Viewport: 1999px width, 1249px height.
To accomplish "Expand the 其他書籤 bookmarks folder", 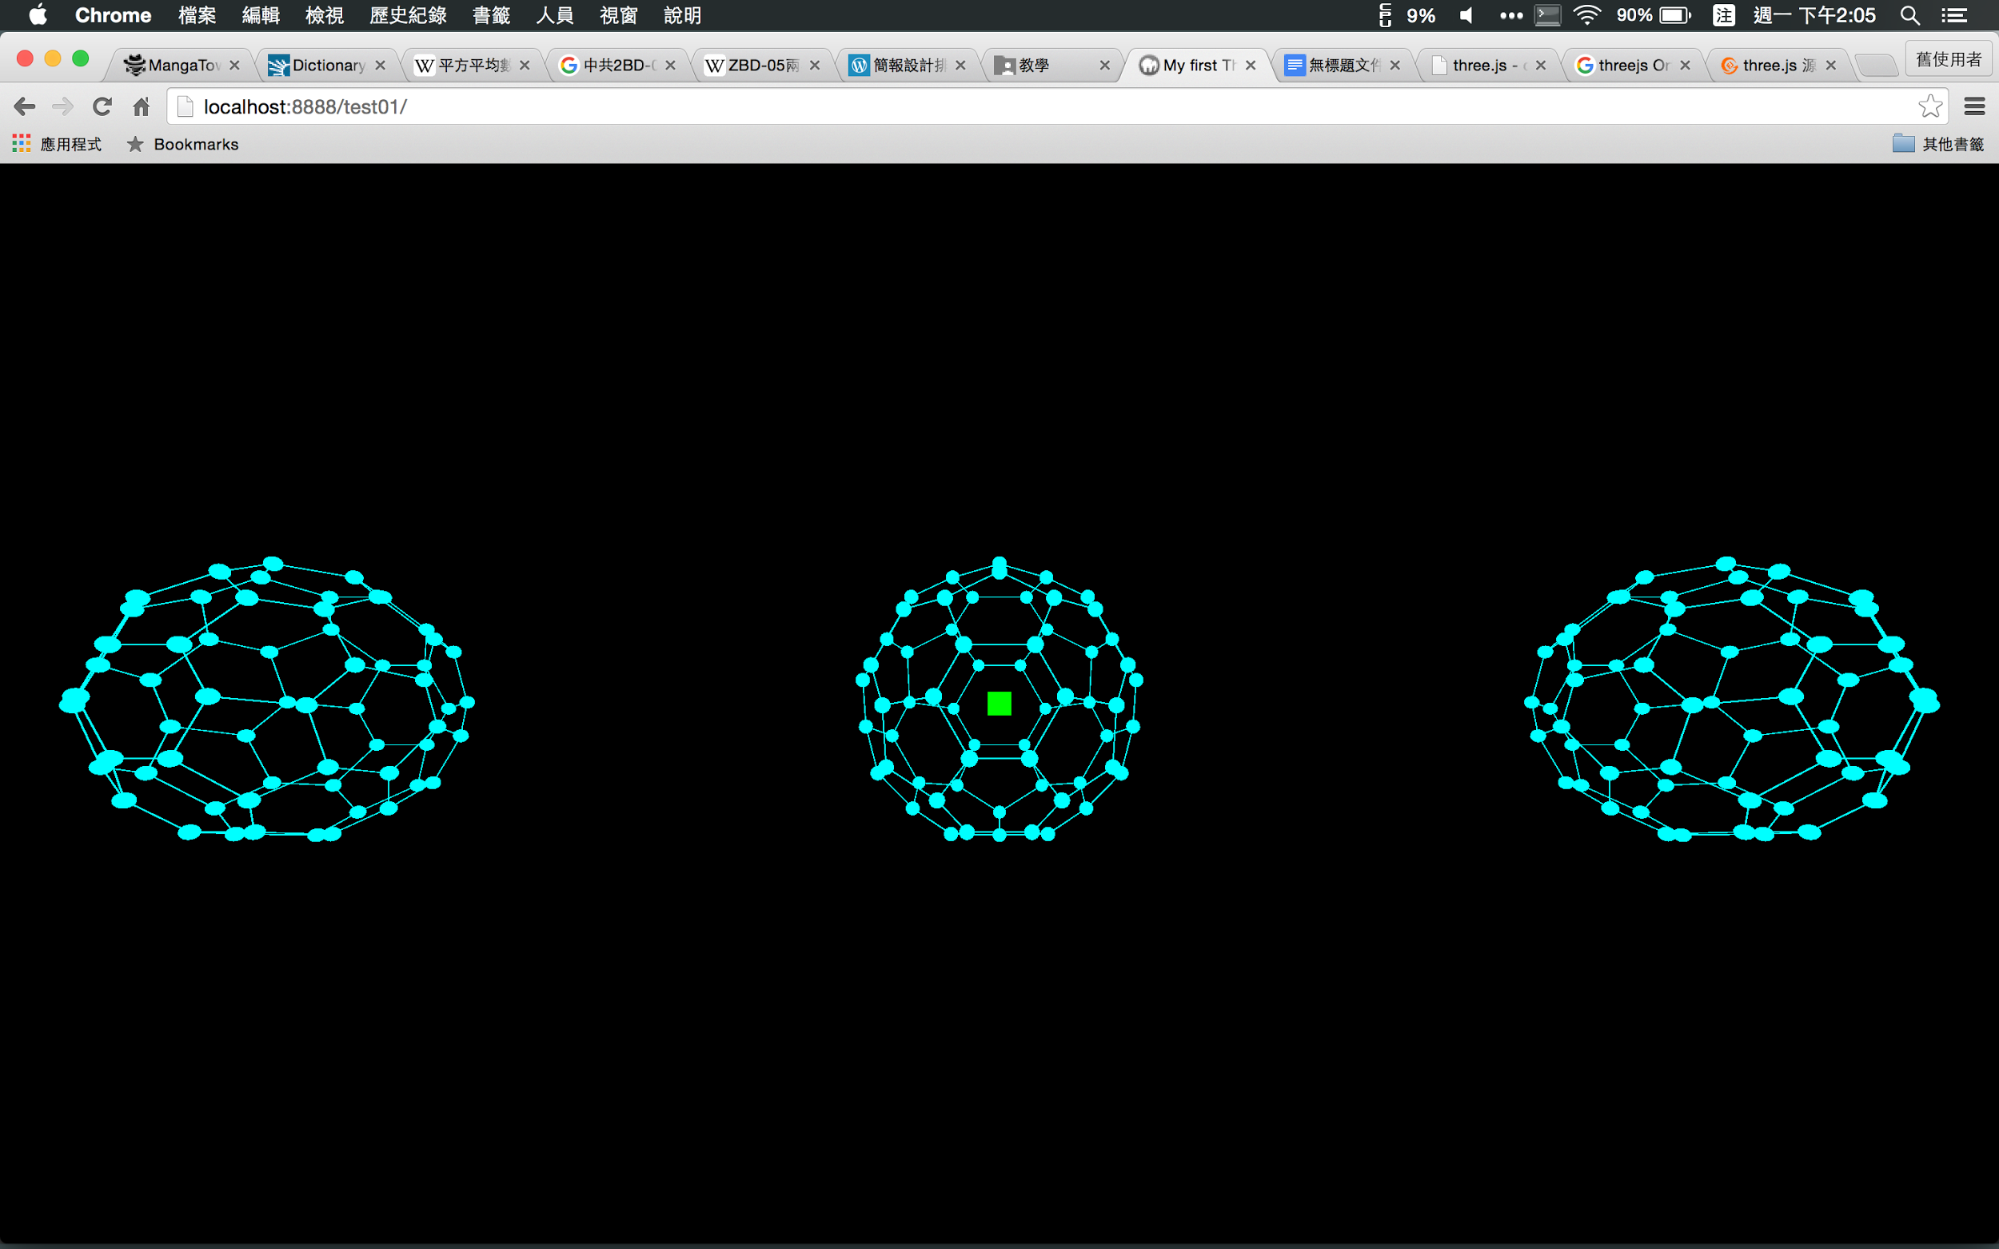I will (1937, 144).
